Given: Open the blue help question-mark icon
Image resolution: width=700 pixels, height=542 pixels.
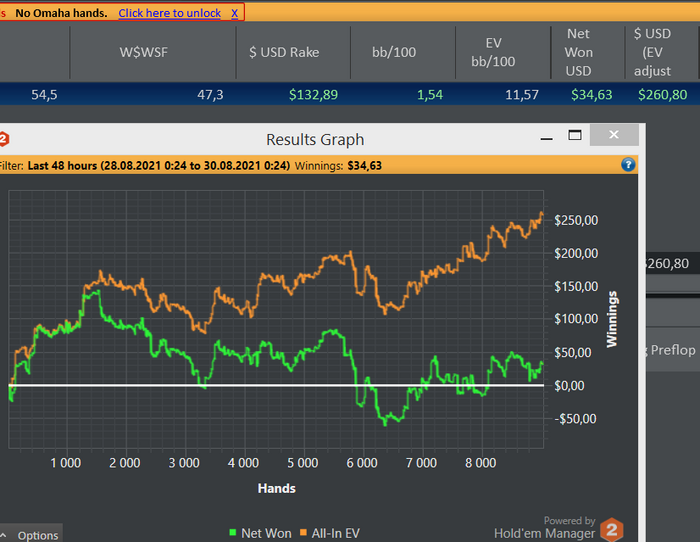Looking at the screenshot, I should tap(628, 165).
